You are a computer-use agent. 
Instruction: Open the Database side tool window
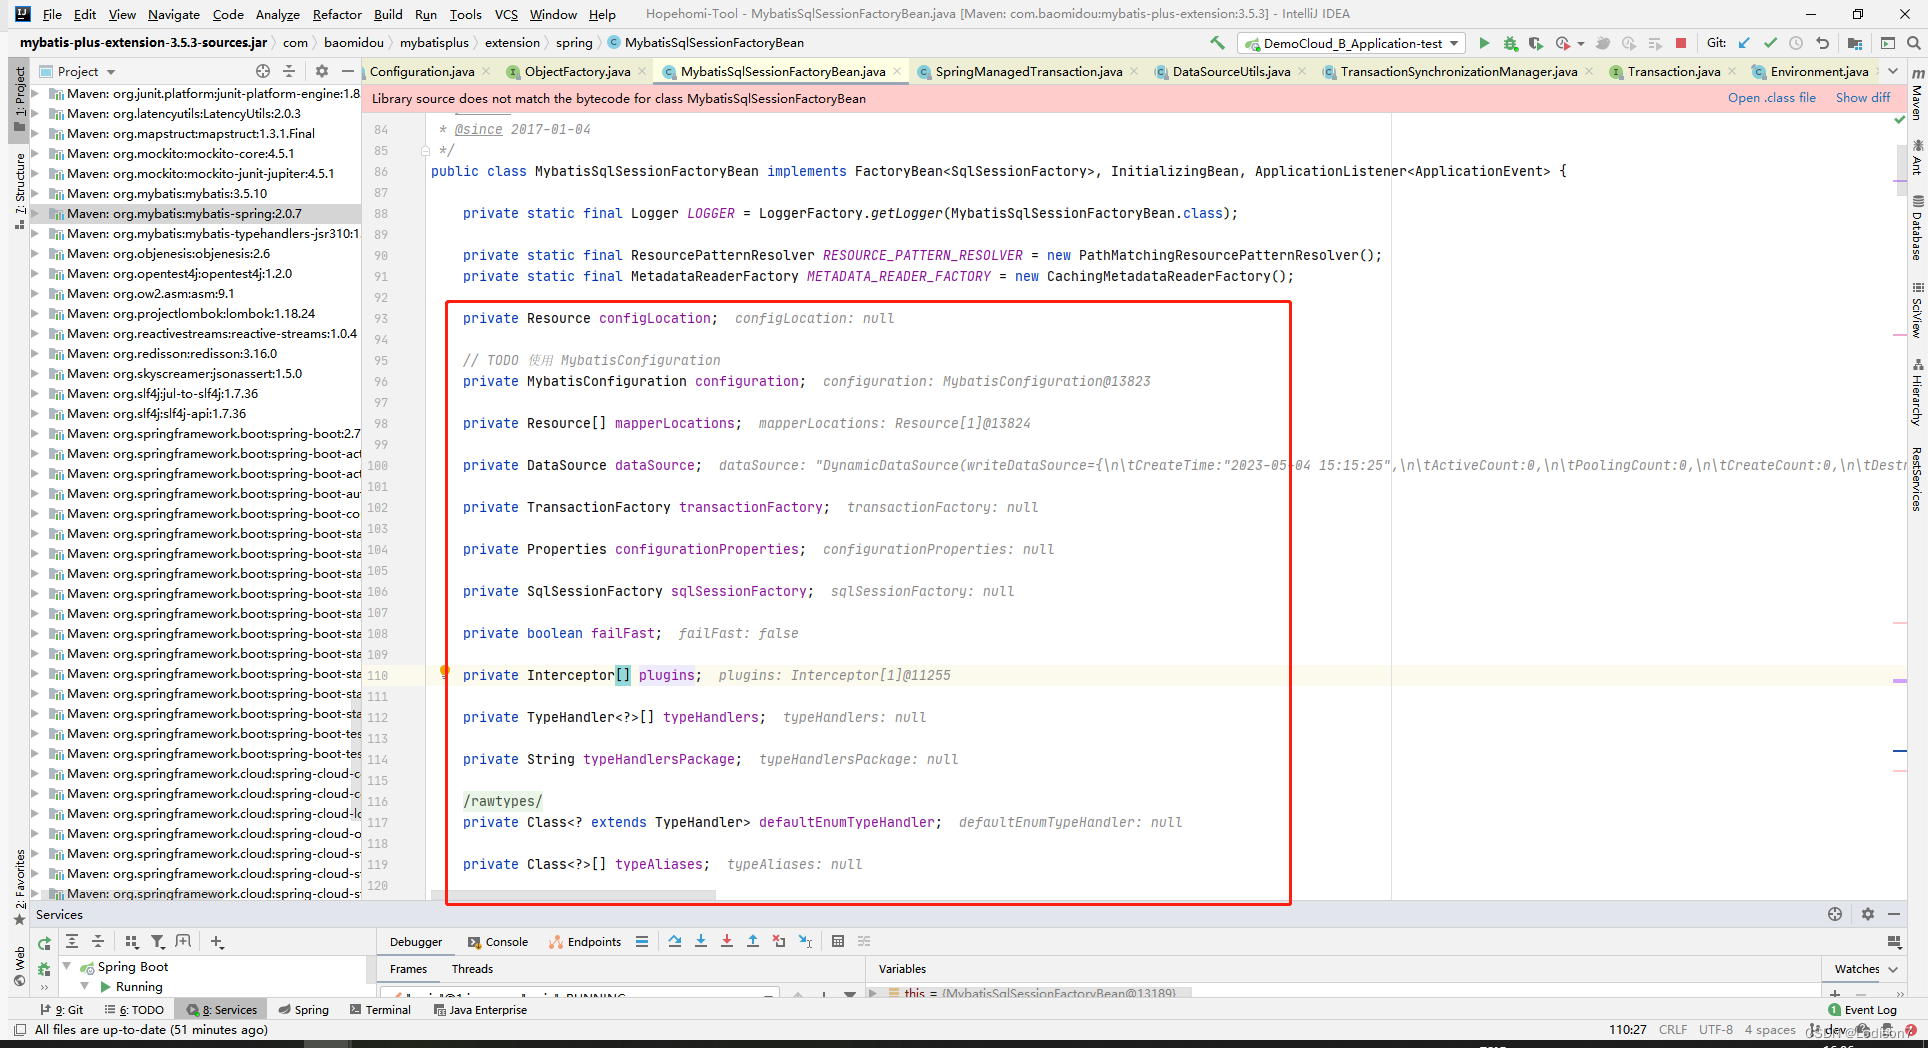[x=1917, y=229]
